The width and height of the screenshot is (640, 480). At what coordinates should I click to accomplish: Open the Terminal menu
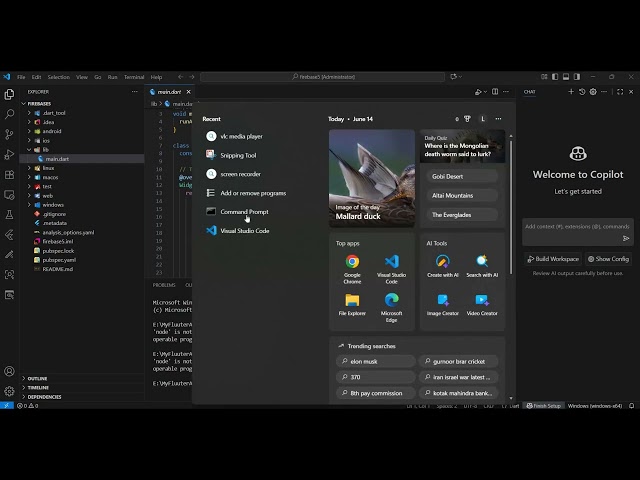pos(134,77)
